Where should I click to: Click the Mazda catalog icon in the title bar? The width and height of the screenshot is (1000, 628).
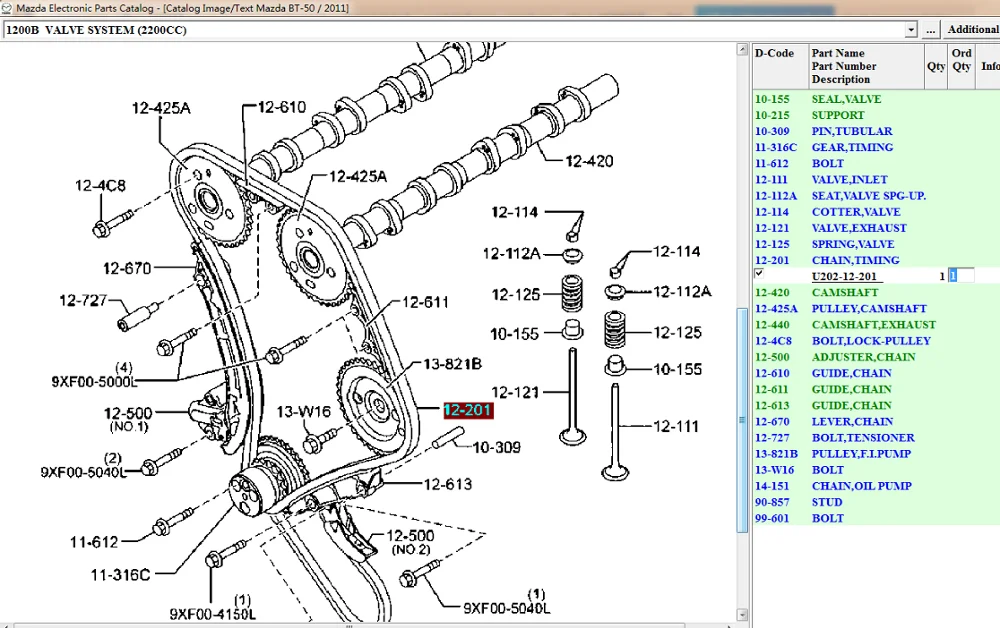tap(7, 7)
